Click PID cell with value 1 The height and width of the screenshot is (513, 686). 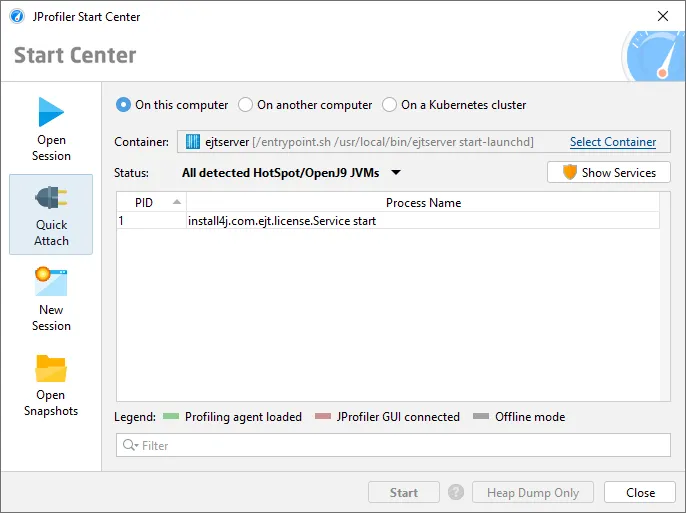pyautogui.click(x=151, y=221)
